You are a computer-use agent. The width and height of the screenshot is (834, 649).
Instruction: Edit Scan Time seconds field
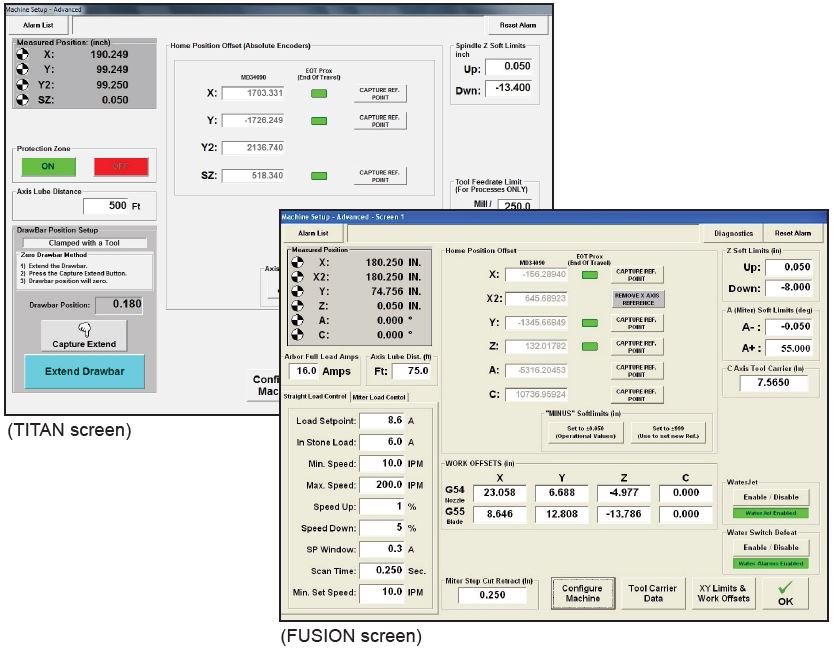[382, 571]
